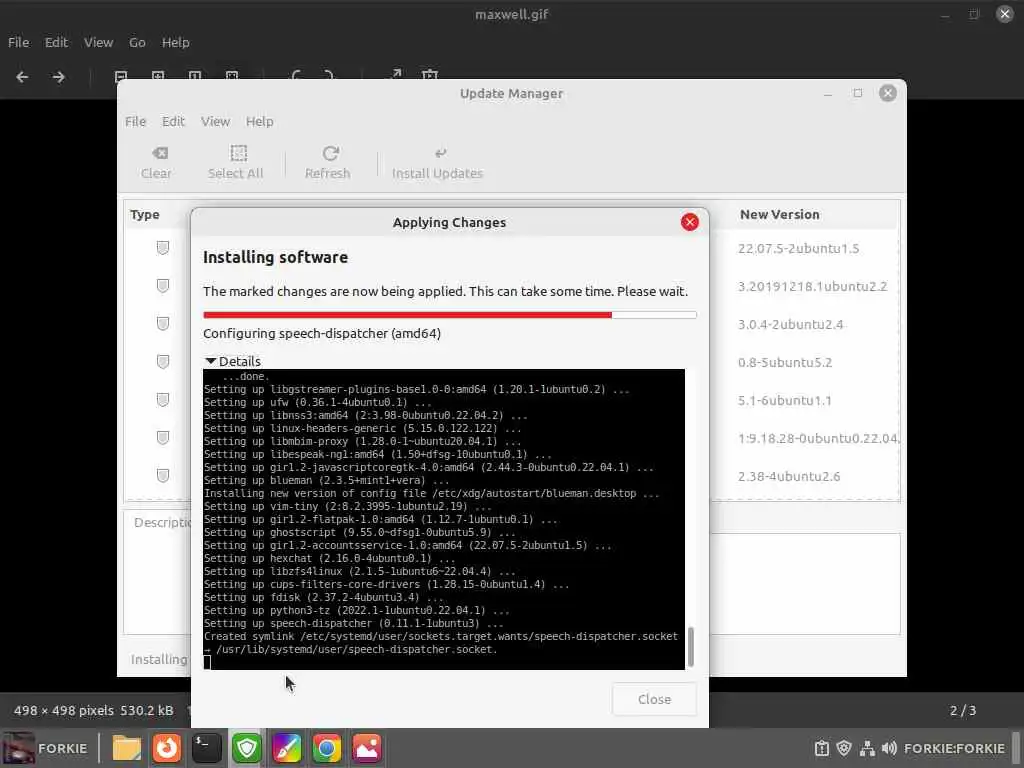Open Update Manager File menu
This screenshot has width=1024, height=768.
(x=136, y=121)
